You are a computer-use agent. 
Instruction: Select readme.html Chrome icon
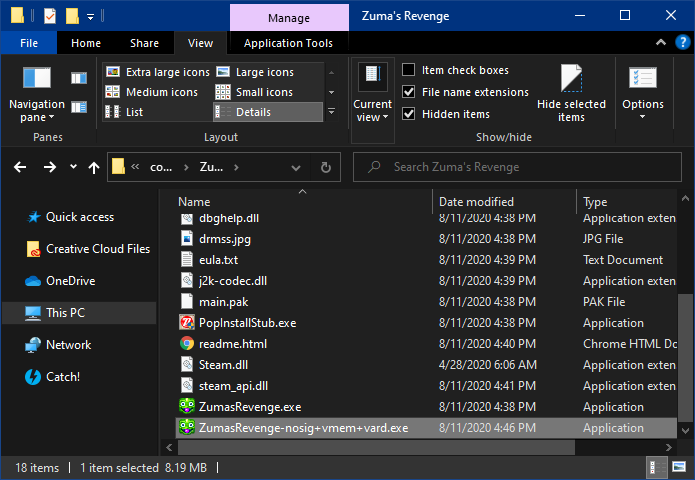(x=187, y=343)
